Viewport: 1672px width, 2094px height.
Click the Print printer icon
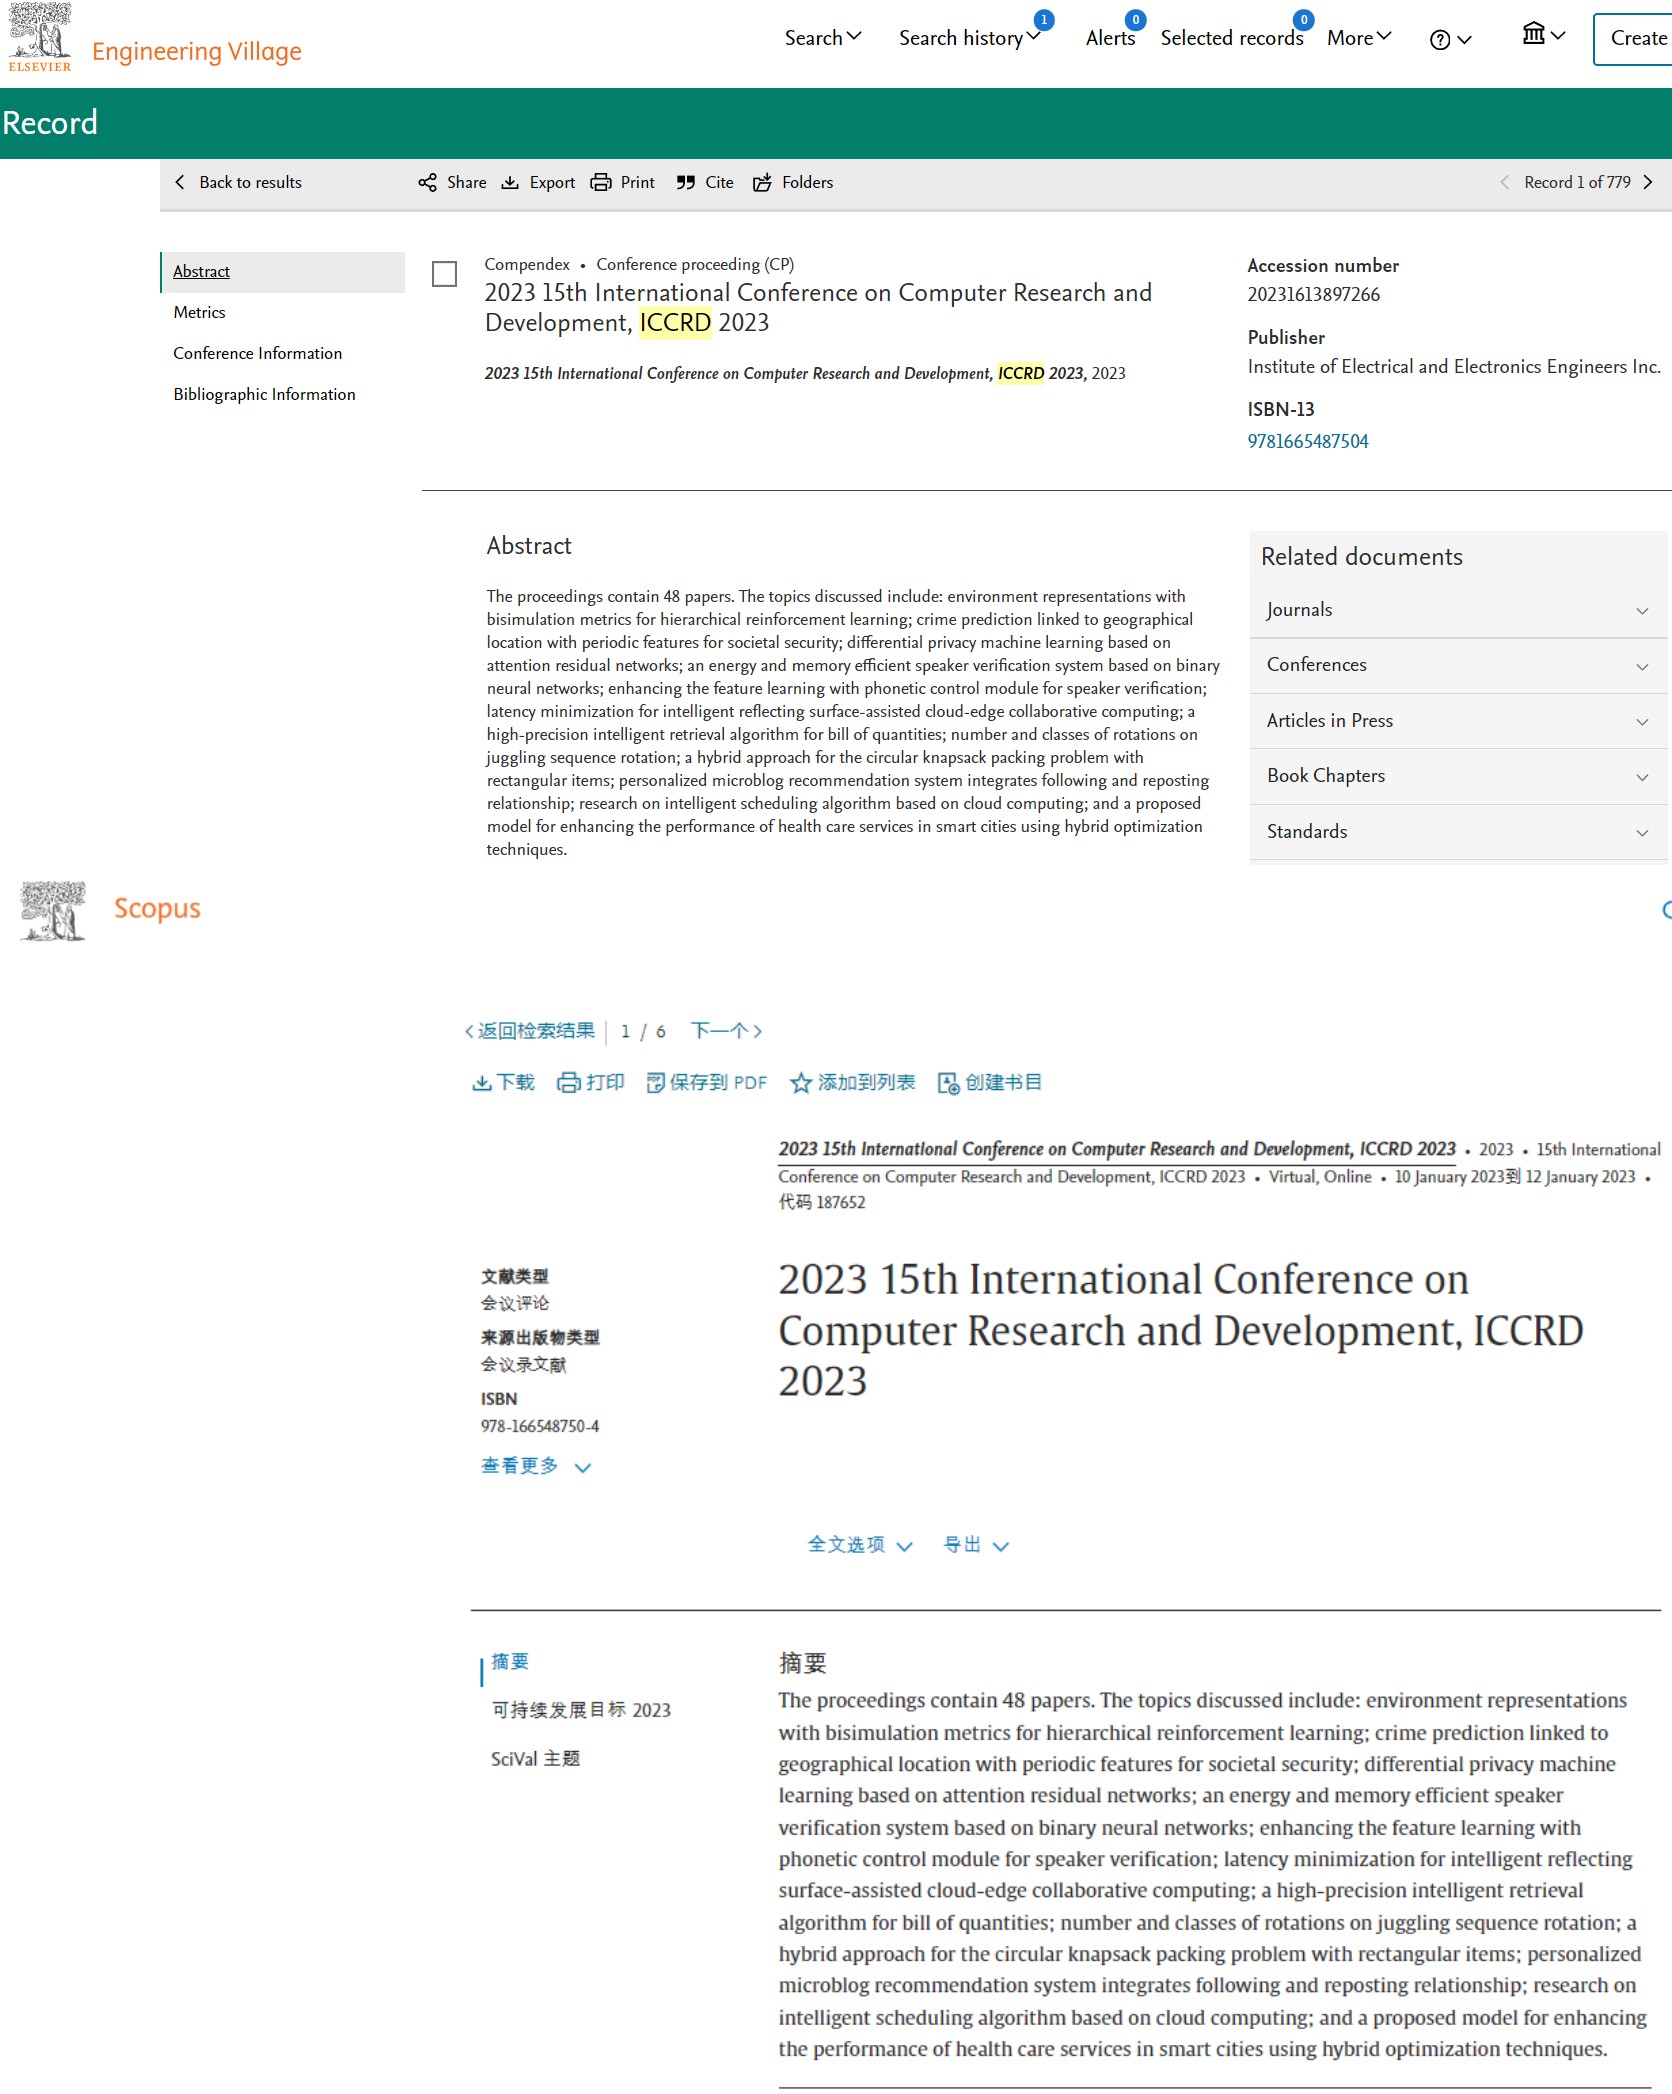coord(601,183)
